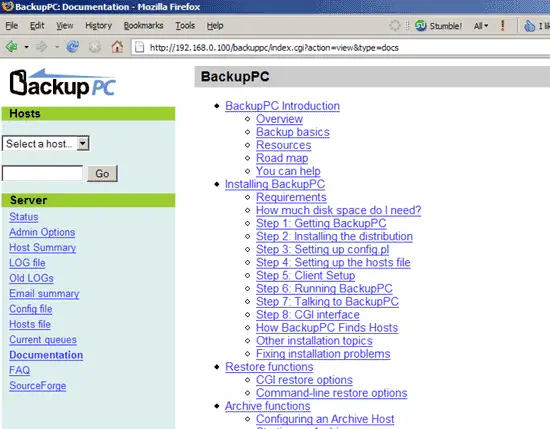This screenshot has height=429, width=550.
Task: Open BackupPC Introduction section link
Action: (x=282, y=106)
